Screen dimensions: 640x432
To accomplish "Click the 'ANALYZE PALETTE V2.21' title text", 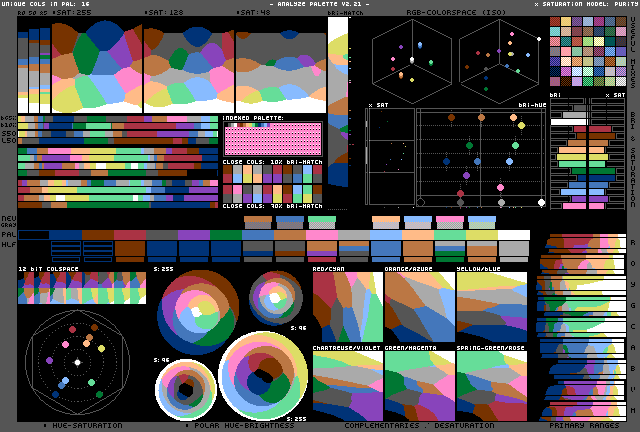I will (x=319, y=4).
